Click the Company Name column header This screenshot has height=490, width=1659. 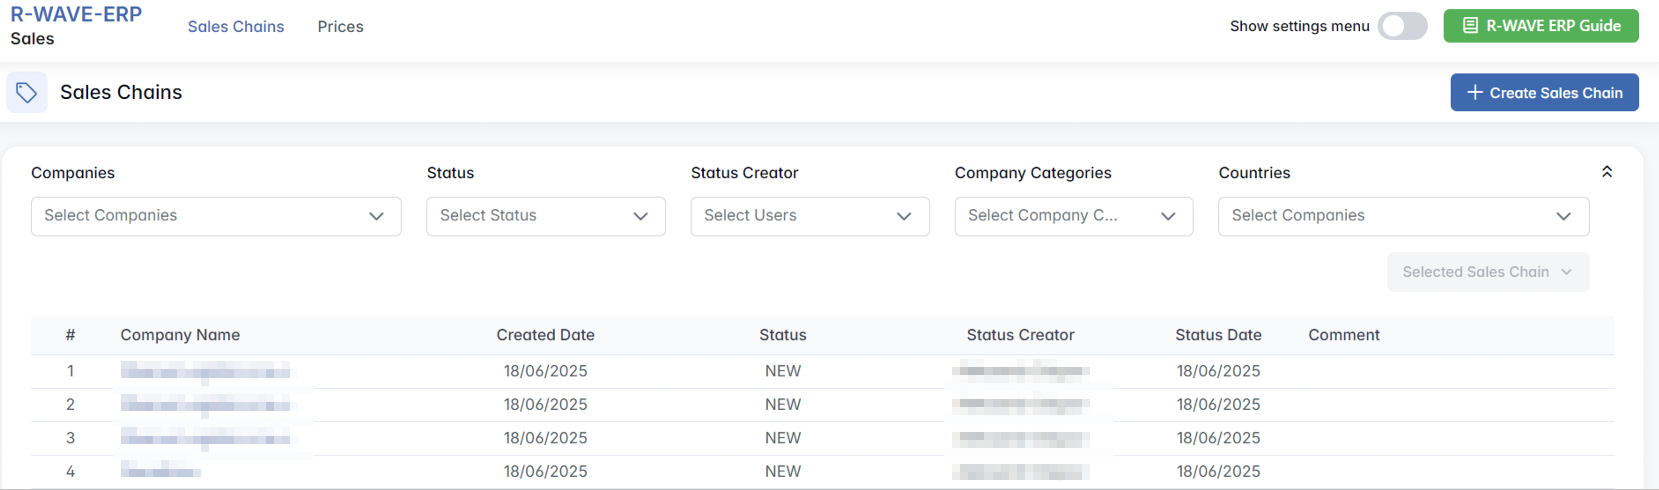tap(180, 335)
